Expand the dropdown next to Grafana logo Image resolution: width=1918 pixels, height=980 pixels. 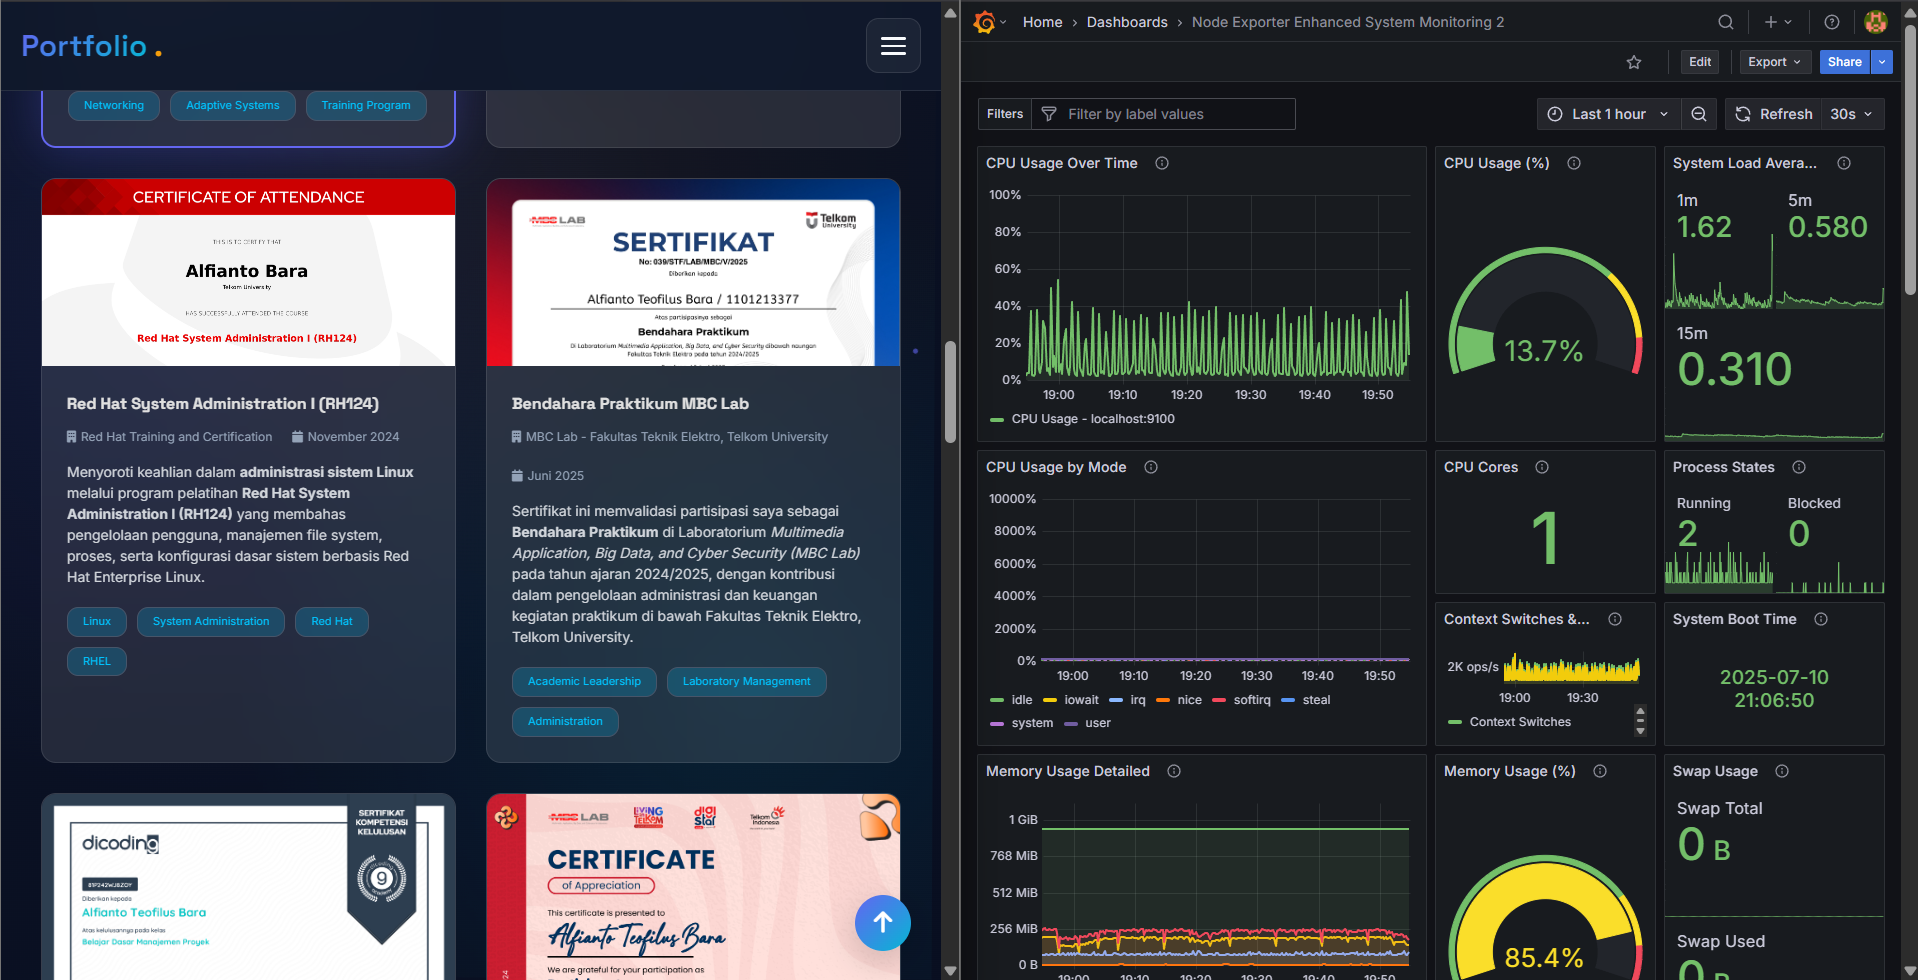coord(1003,22)
